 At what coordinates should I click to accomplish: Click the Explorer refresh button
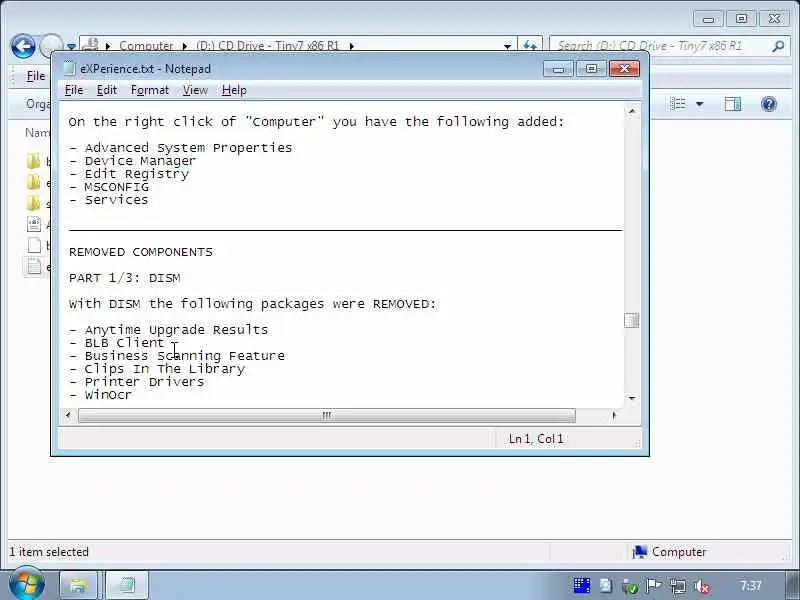[530, 46]
